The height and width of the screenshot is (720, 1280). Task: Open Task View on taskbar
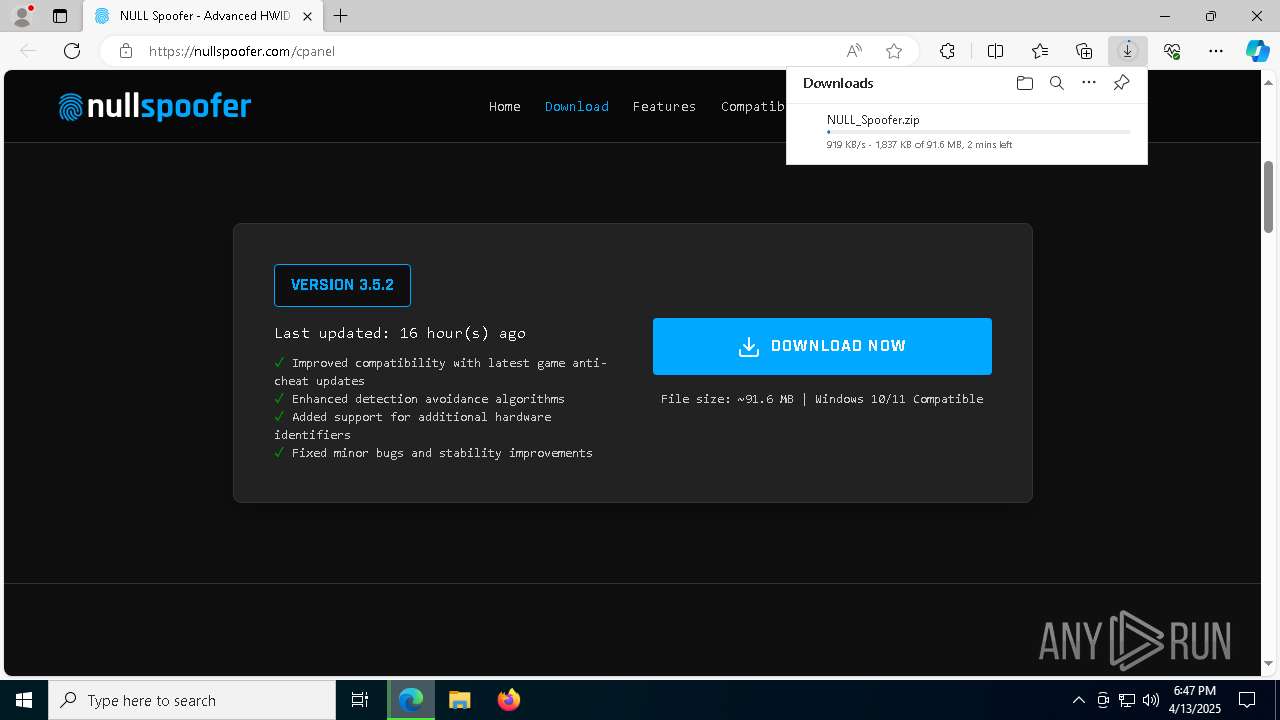click(x=360, y=700)
